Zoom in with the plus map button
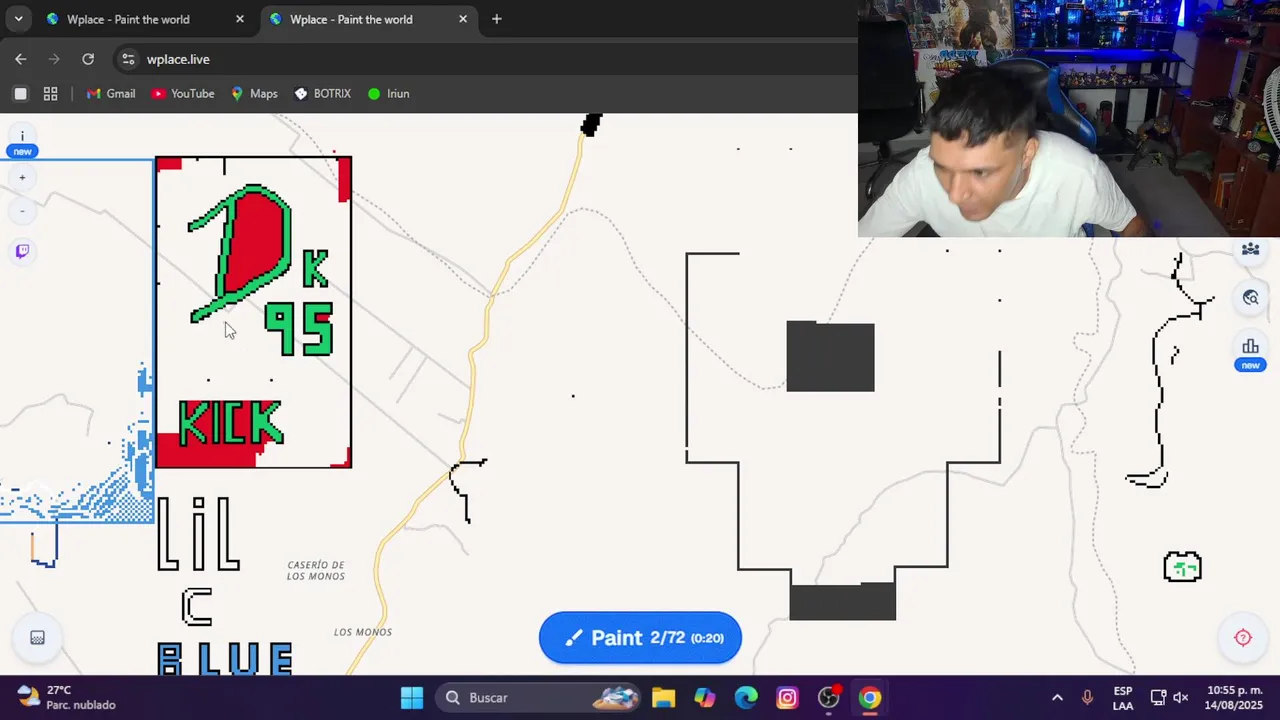1280x720 pixels. pos(22,178)
